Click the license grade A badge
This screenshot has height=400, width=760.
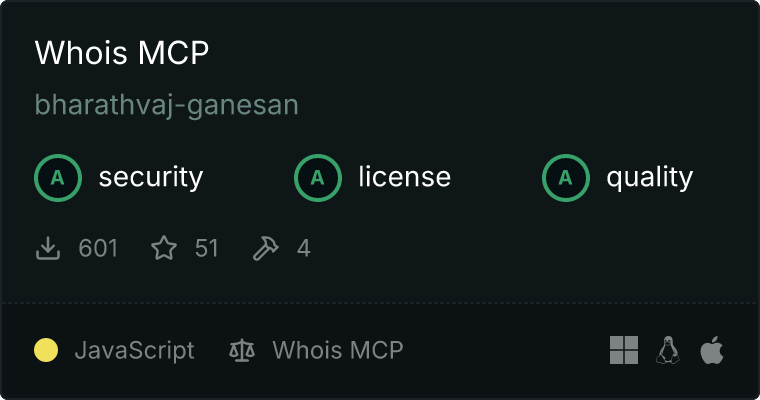click(x=318, y=178)
